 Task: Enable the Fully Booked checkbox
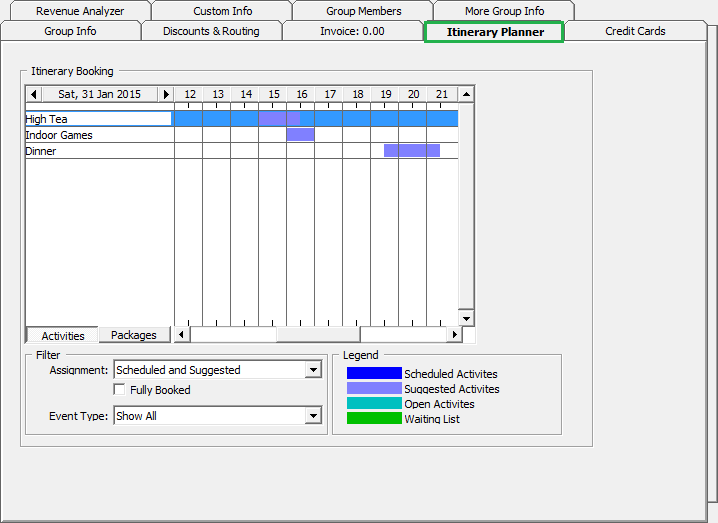pyautogui.click(x=119, y=390)
